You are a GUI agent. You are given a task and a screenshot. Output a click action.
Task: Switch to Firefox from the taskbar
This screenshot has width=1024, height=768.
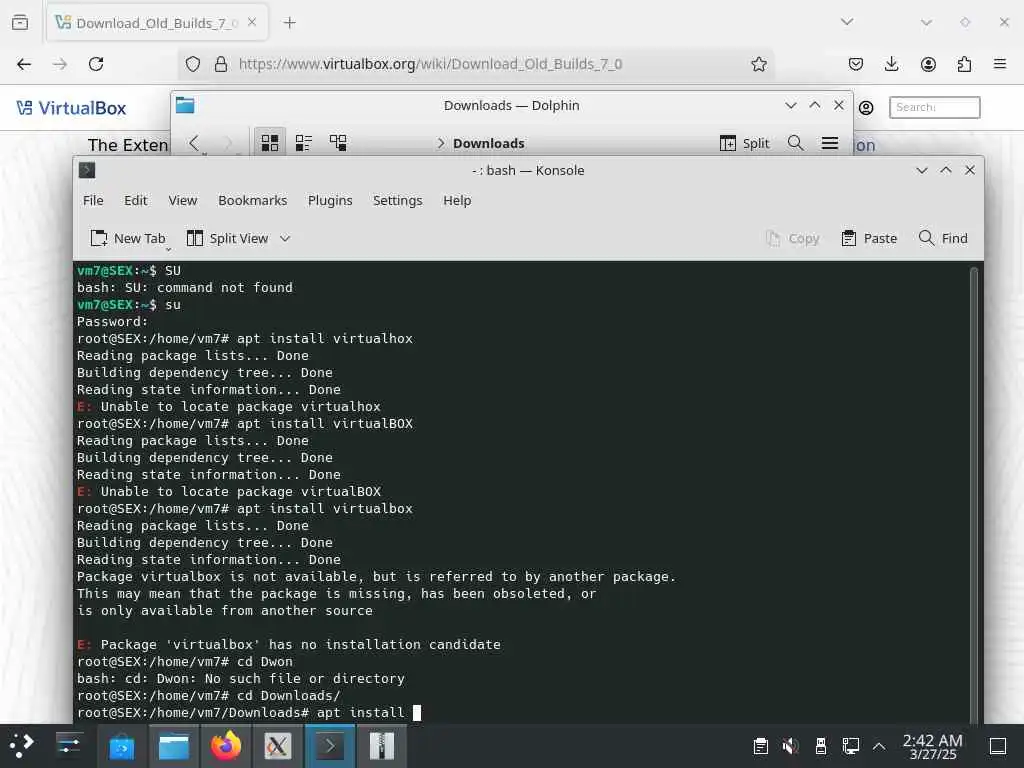pyautogui.click(x=226, y=746)
